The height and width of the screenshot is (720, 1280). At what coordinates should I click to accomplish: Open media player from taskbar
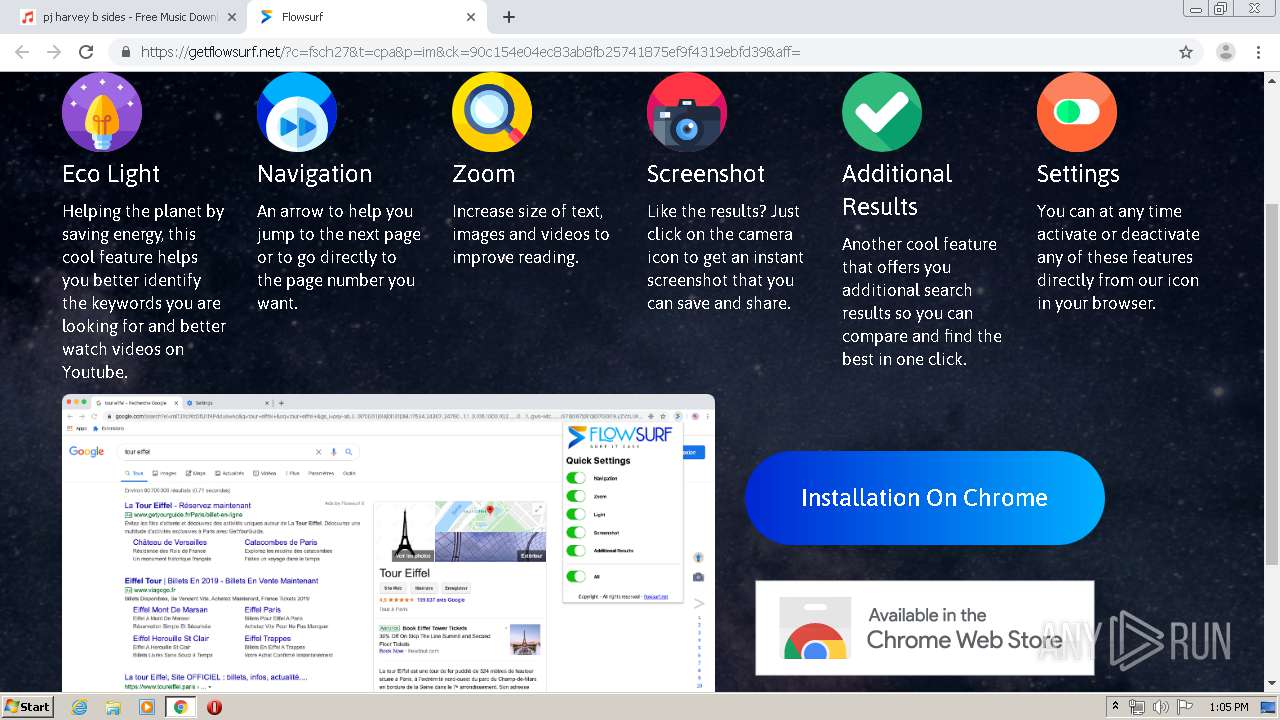[147, 707]
